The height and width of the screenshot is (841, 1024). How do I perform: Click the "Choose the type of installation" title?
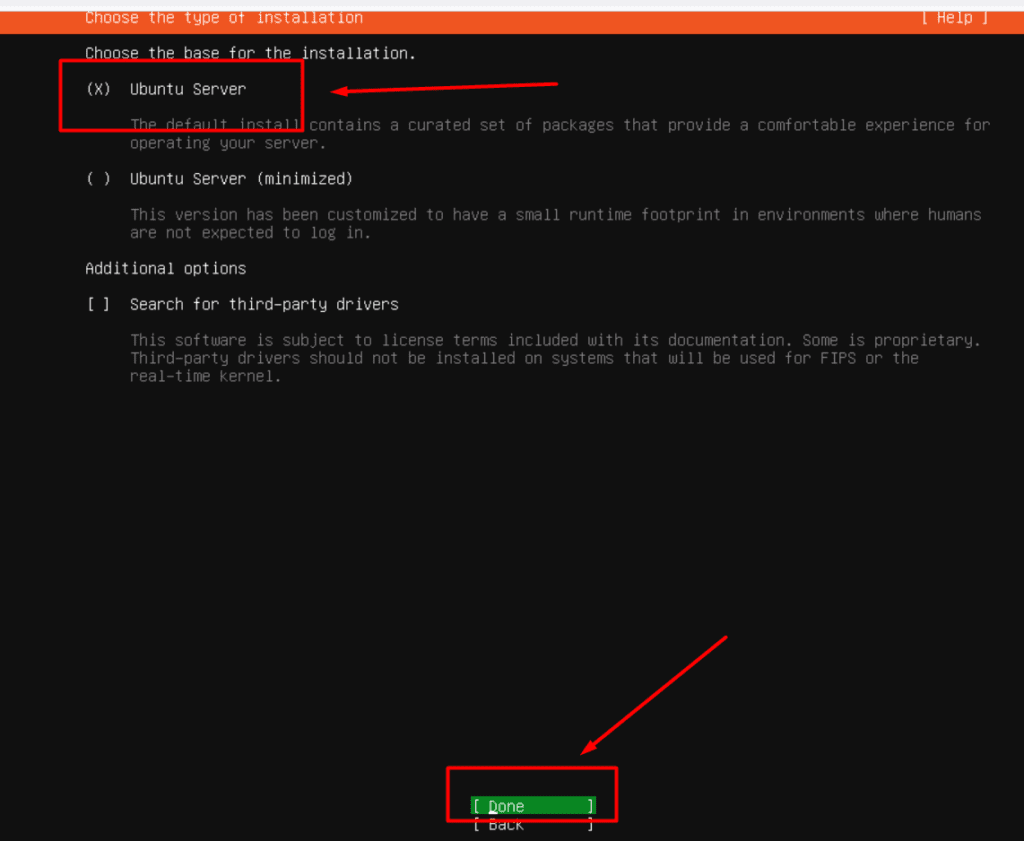tap(224, 18)
